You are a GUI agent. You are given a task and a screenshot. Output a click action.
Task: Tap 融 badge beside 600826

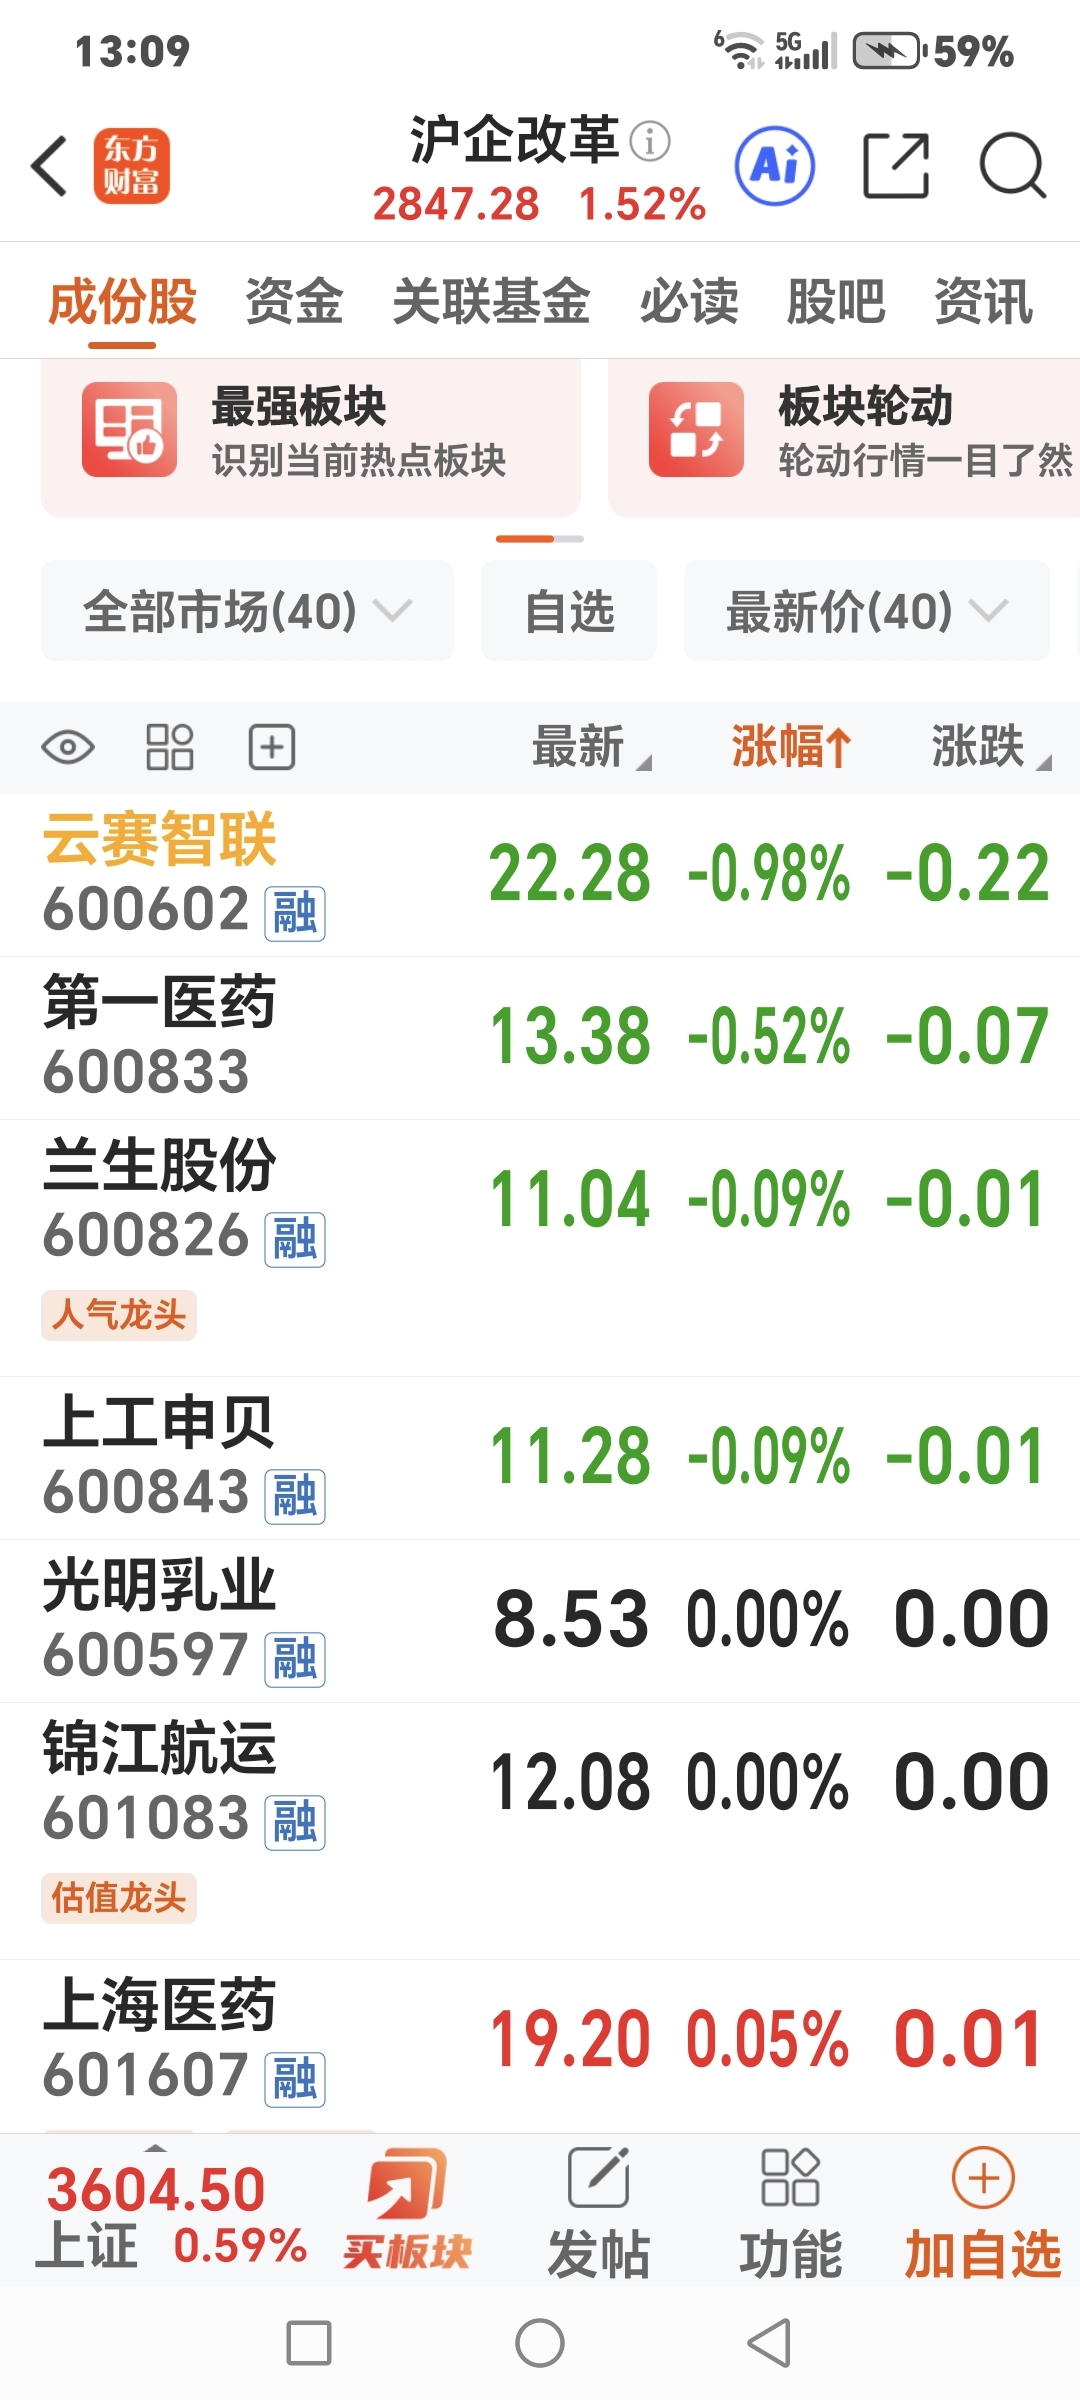point(295,1240)
